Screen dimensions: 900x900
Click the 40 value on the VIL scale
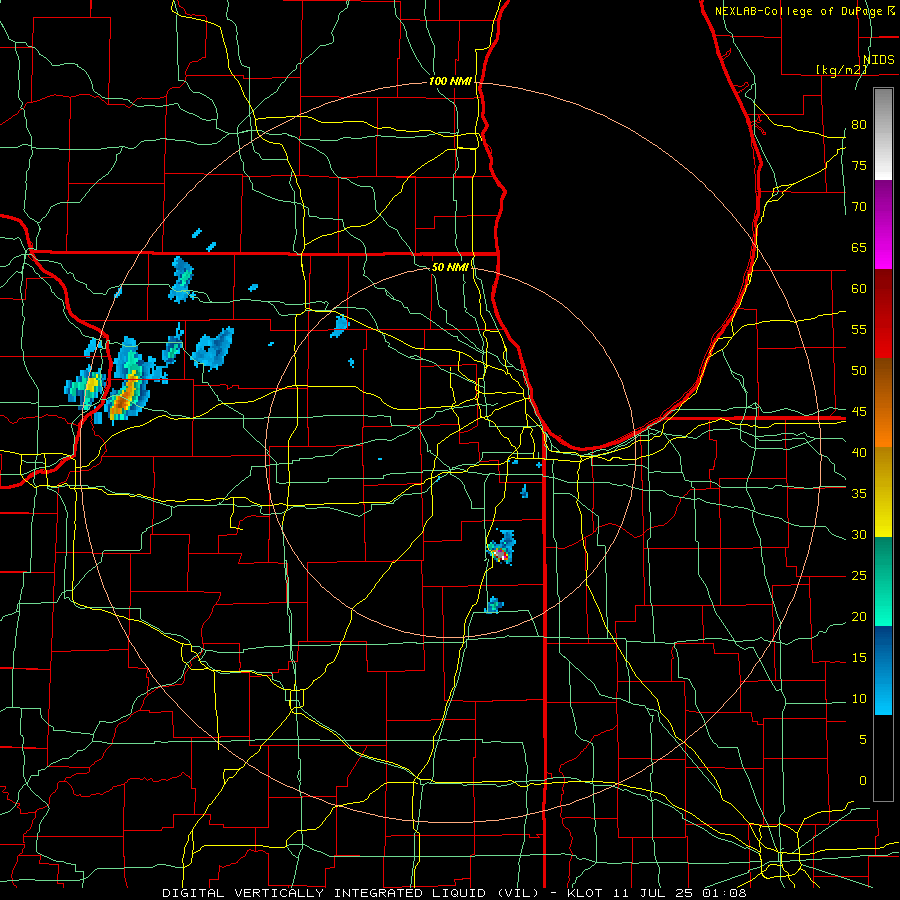(859, 453)
